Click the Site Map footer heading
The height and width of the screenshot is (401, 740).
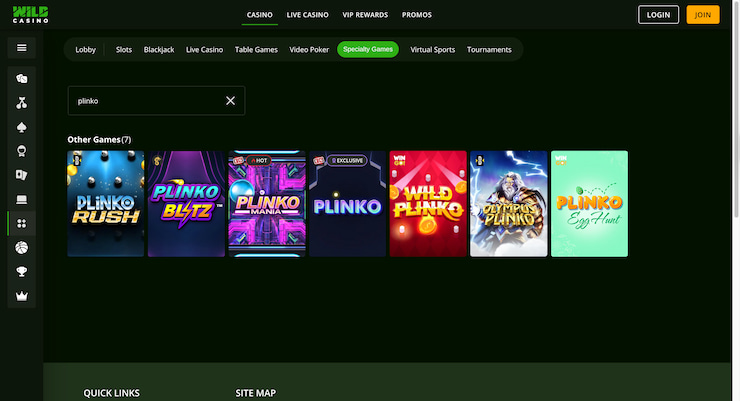(256, 393)
